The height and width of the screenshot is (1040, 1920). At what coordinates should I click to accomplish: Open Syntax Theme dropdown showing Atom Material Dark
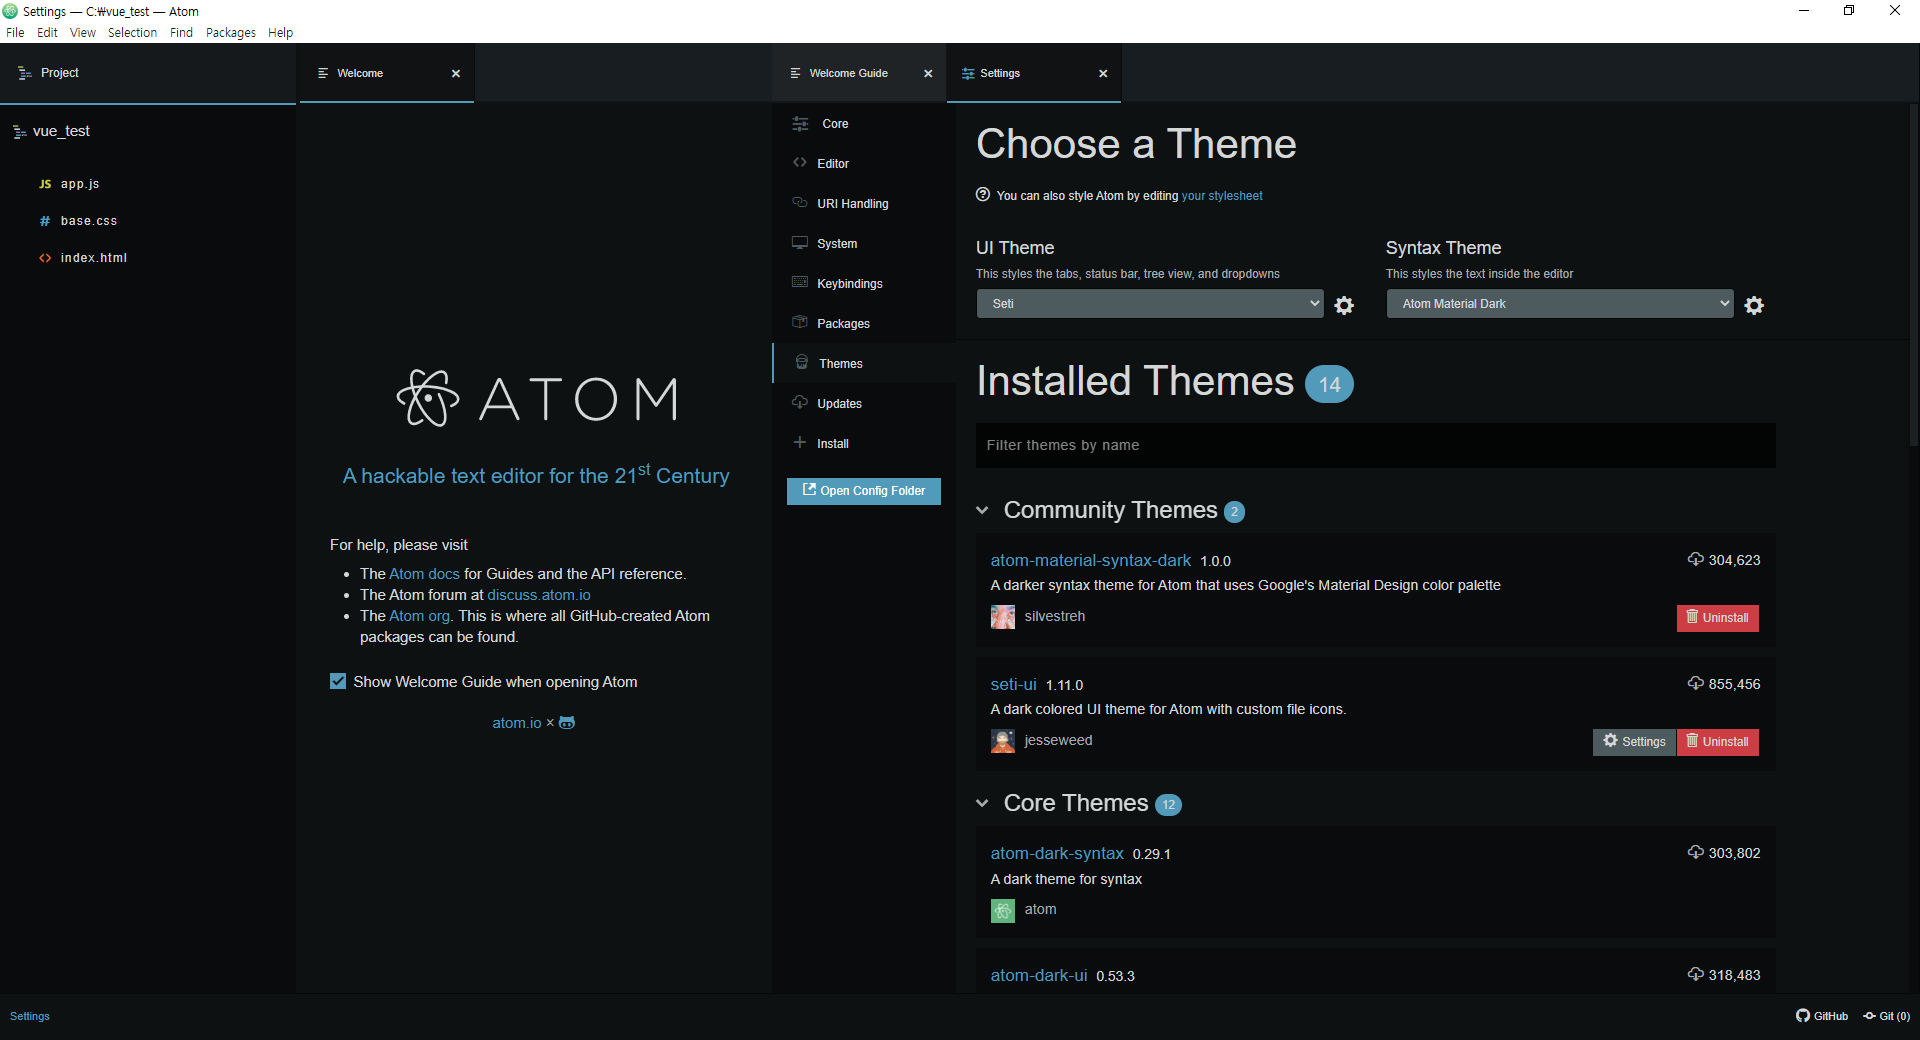[x=1560, y=304]
